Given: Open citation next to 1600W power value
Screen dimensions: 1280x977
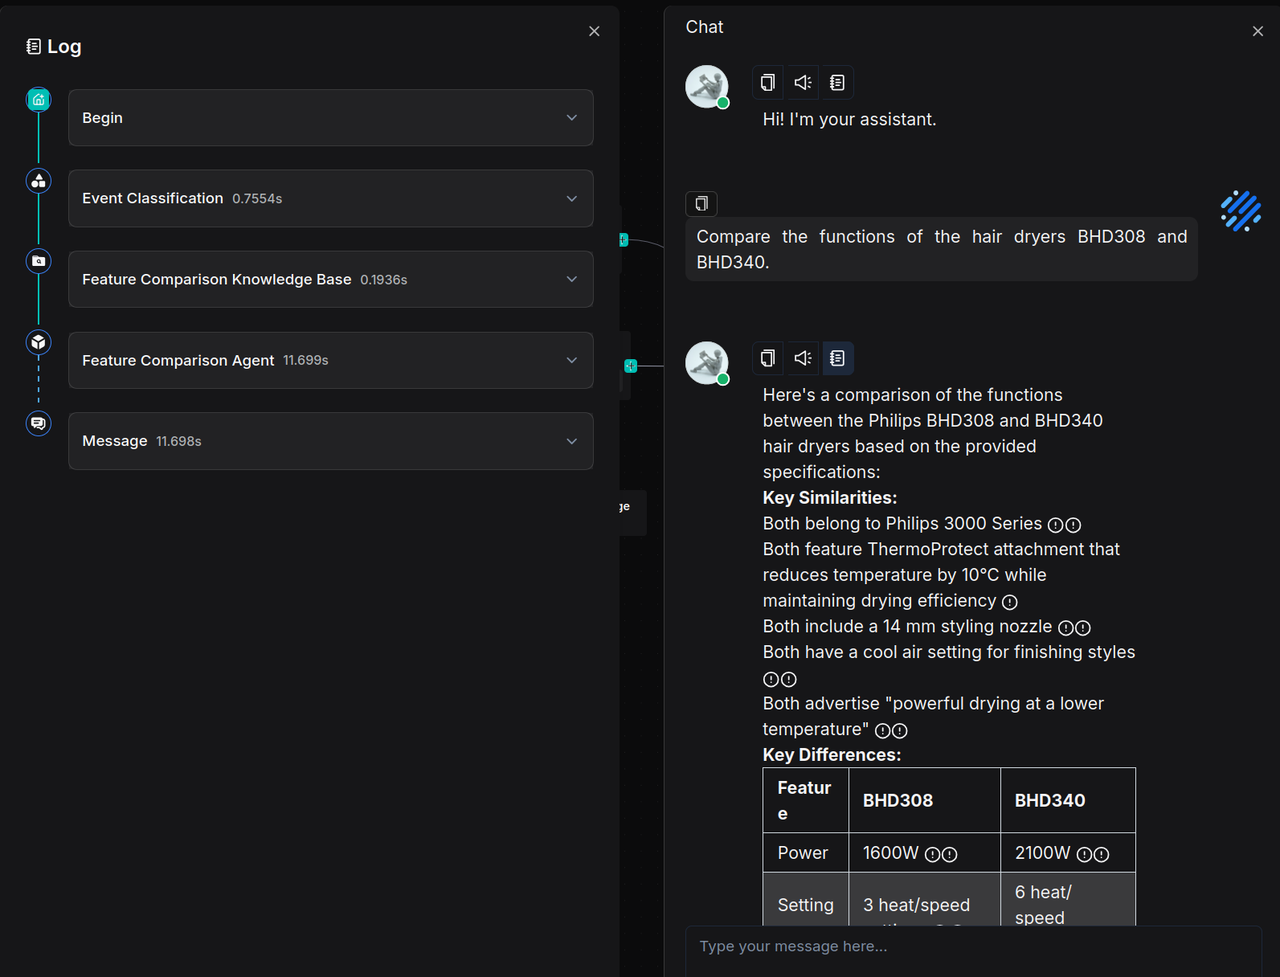Looking at the screenshot, I should [932, 855].
